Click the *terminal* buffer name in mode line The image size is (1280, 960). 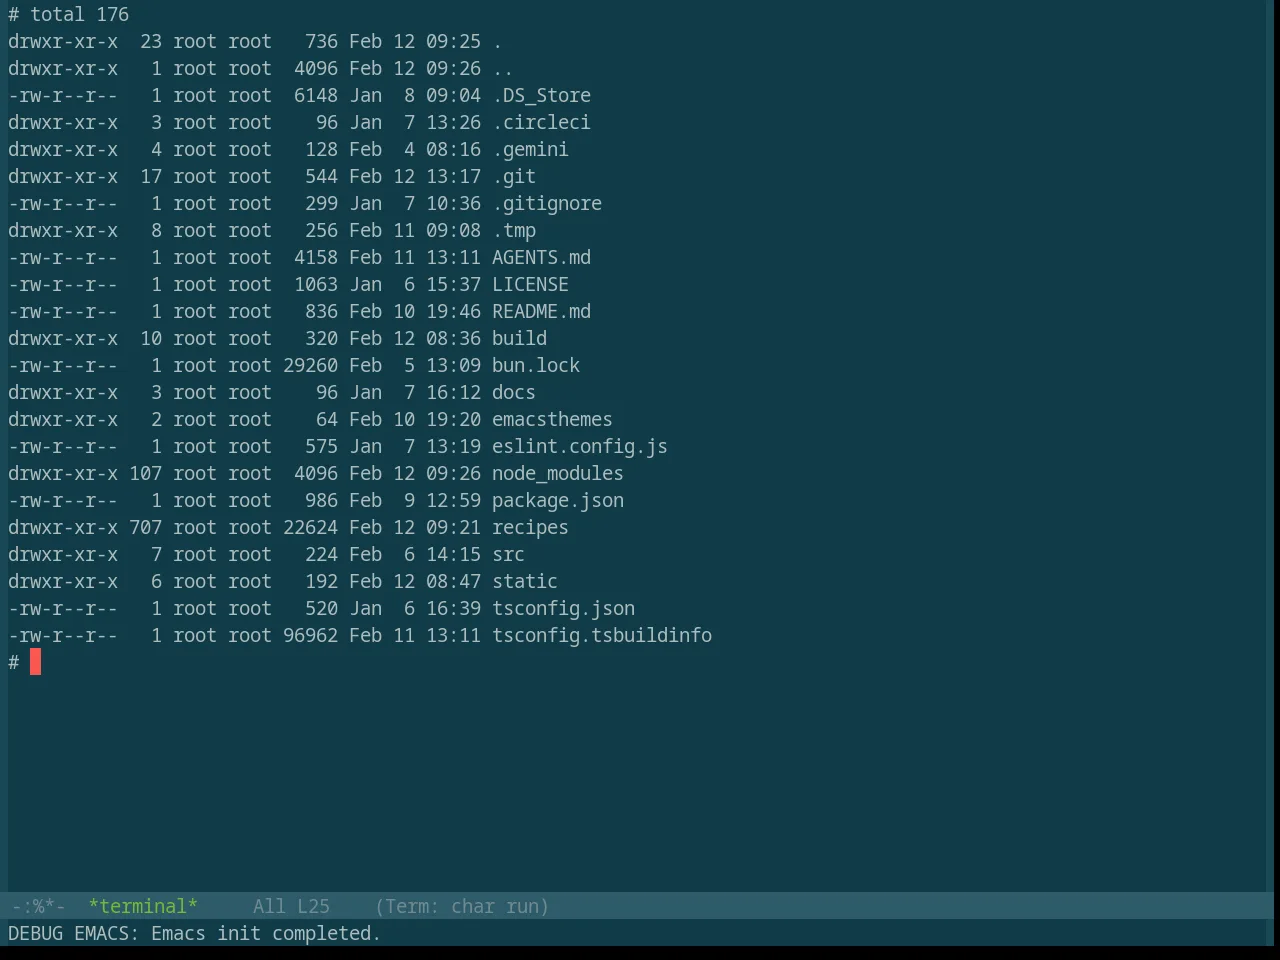[143, 906]
